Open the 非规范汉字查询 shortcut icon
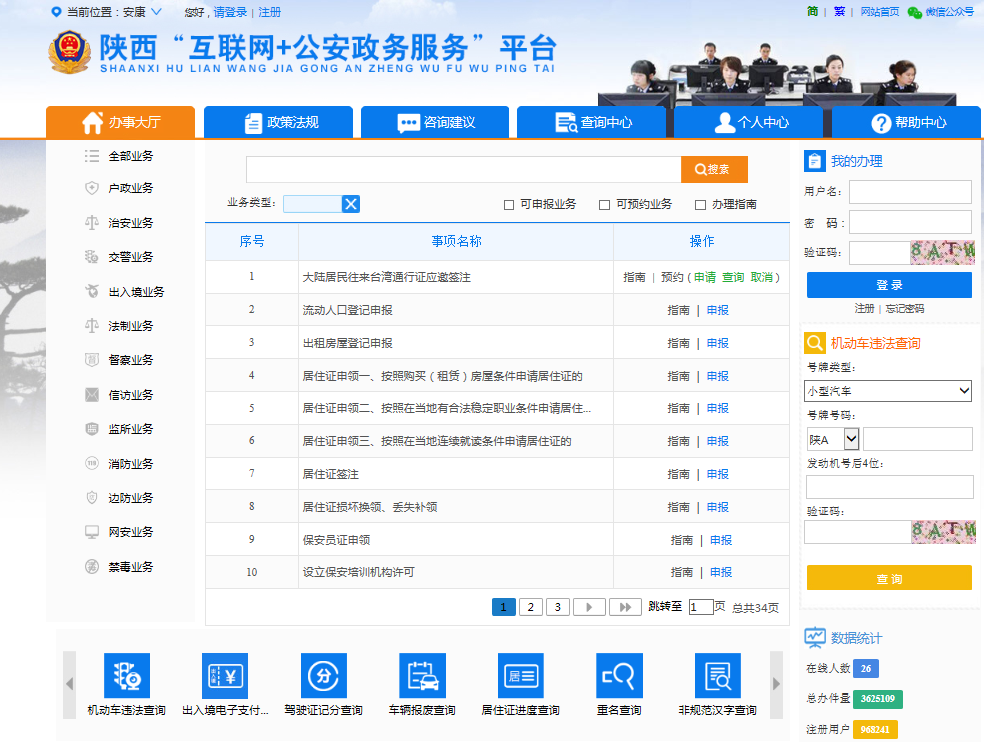Image resolution: width=984 pixels, height=742 pixels. [718, 675]
